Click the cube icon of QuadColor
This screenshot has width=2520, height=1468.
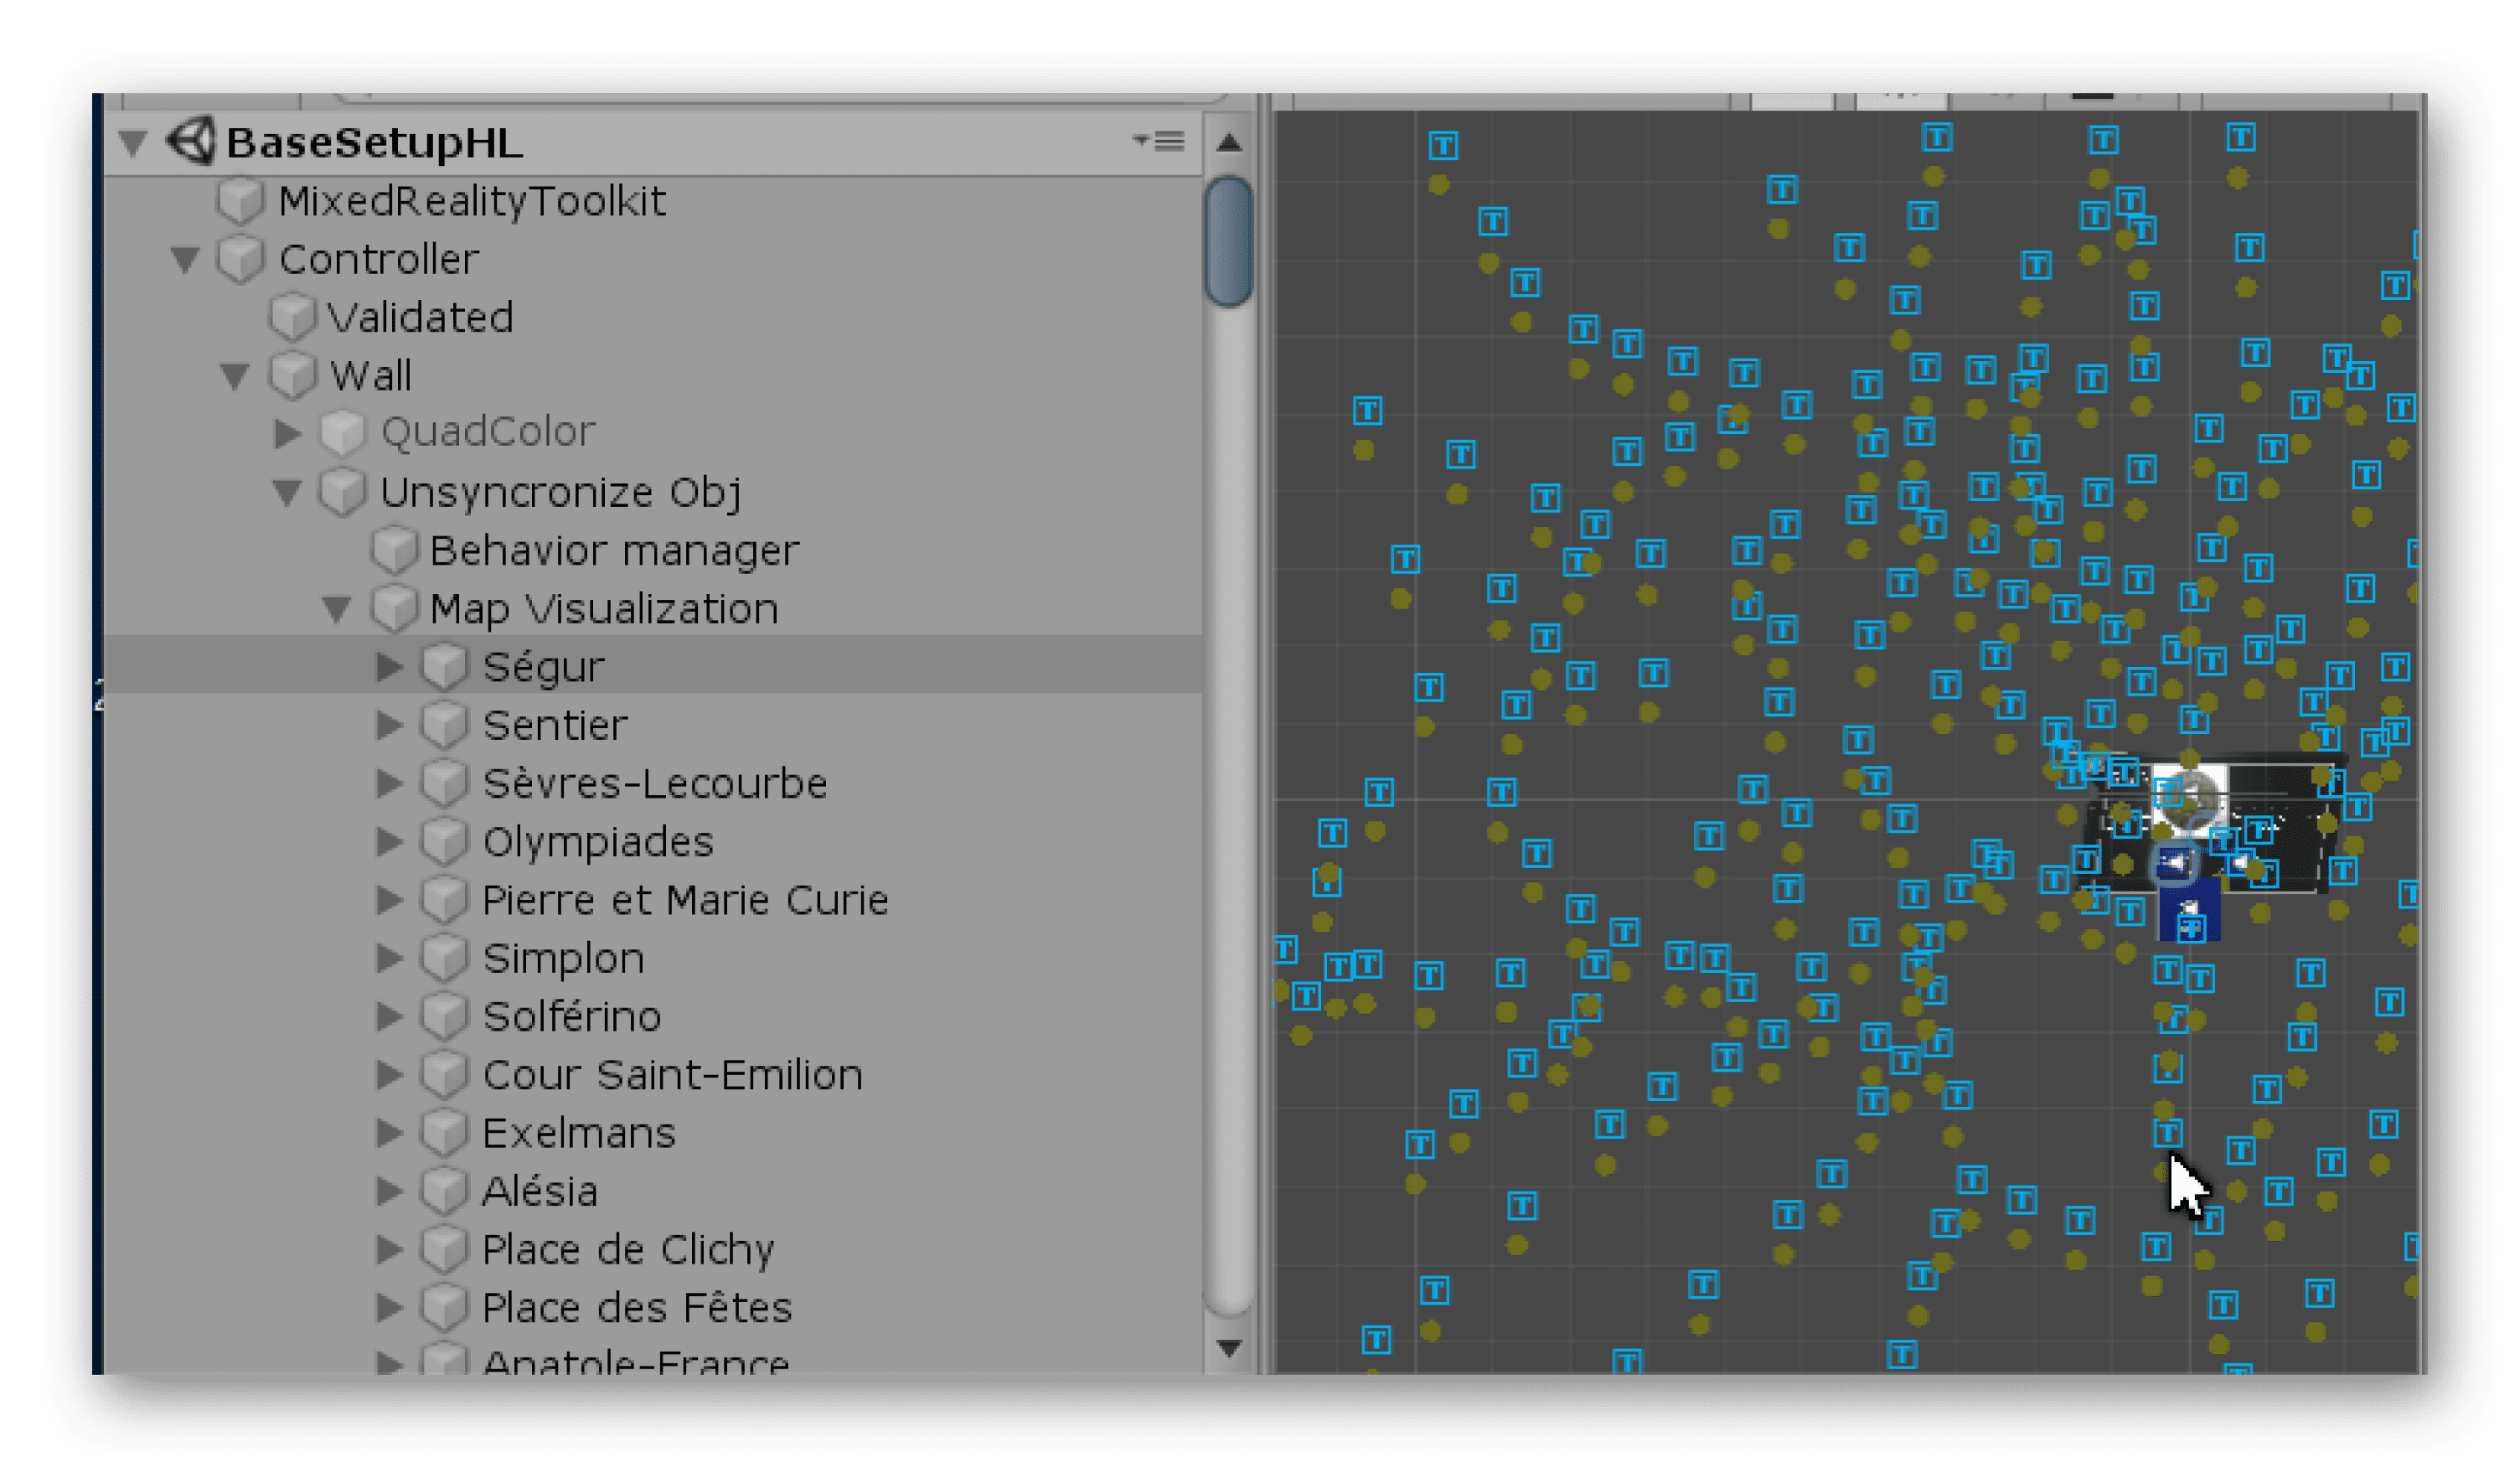coord(343,433)
